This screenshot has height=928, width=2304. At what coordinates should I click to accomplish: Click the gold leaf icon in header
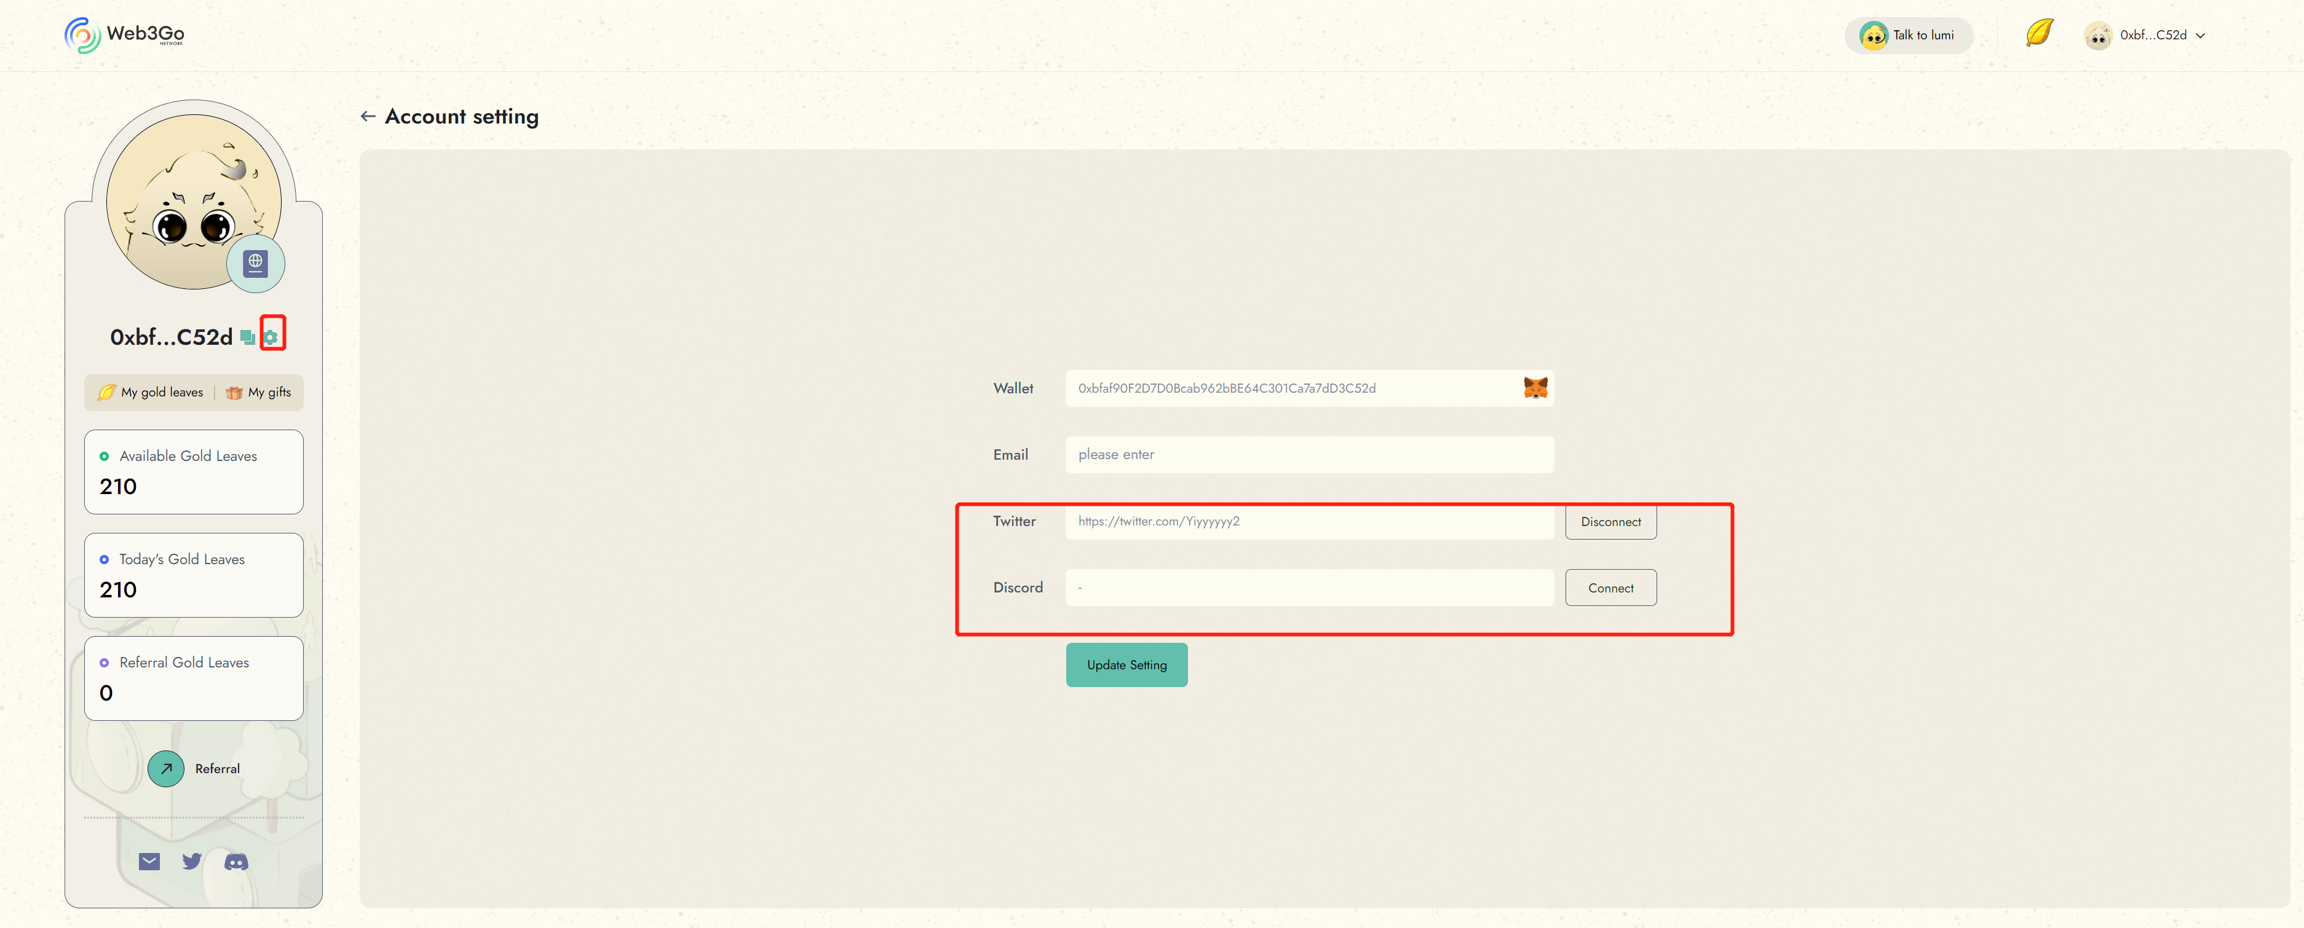[x=2039, y=34]
